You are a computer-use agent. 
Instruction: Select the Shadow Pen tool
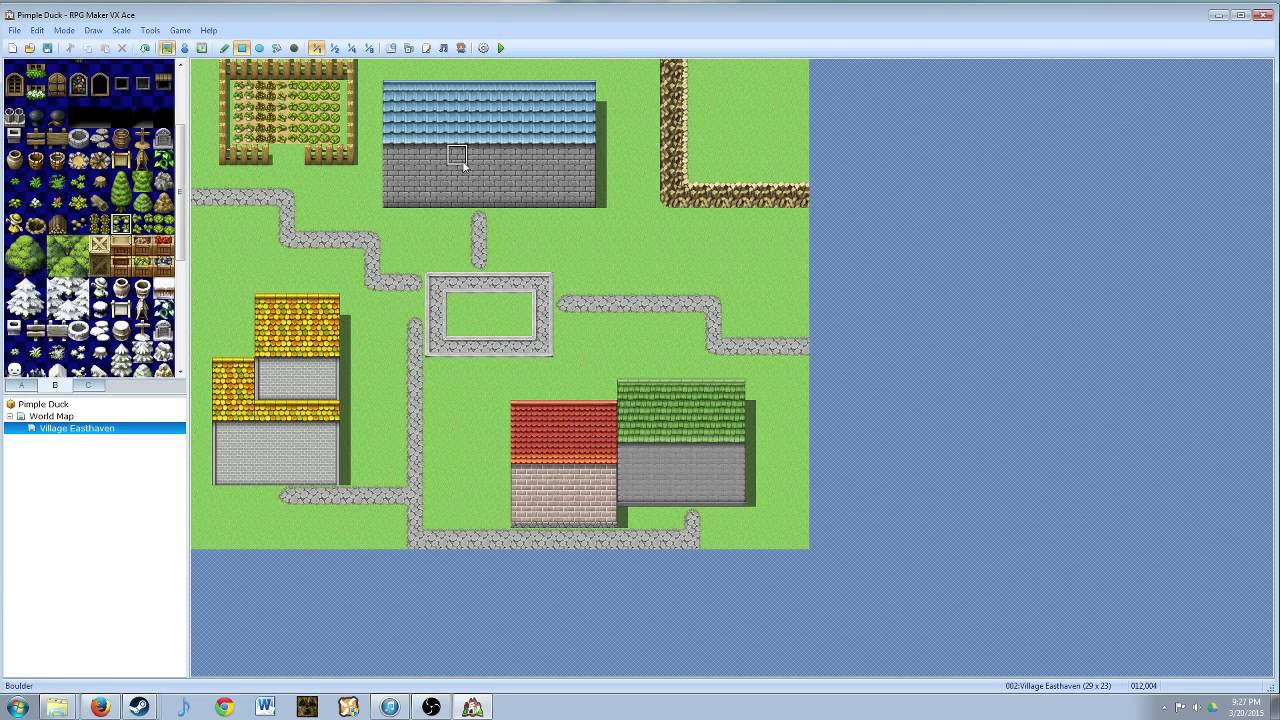tap(294, 48)
